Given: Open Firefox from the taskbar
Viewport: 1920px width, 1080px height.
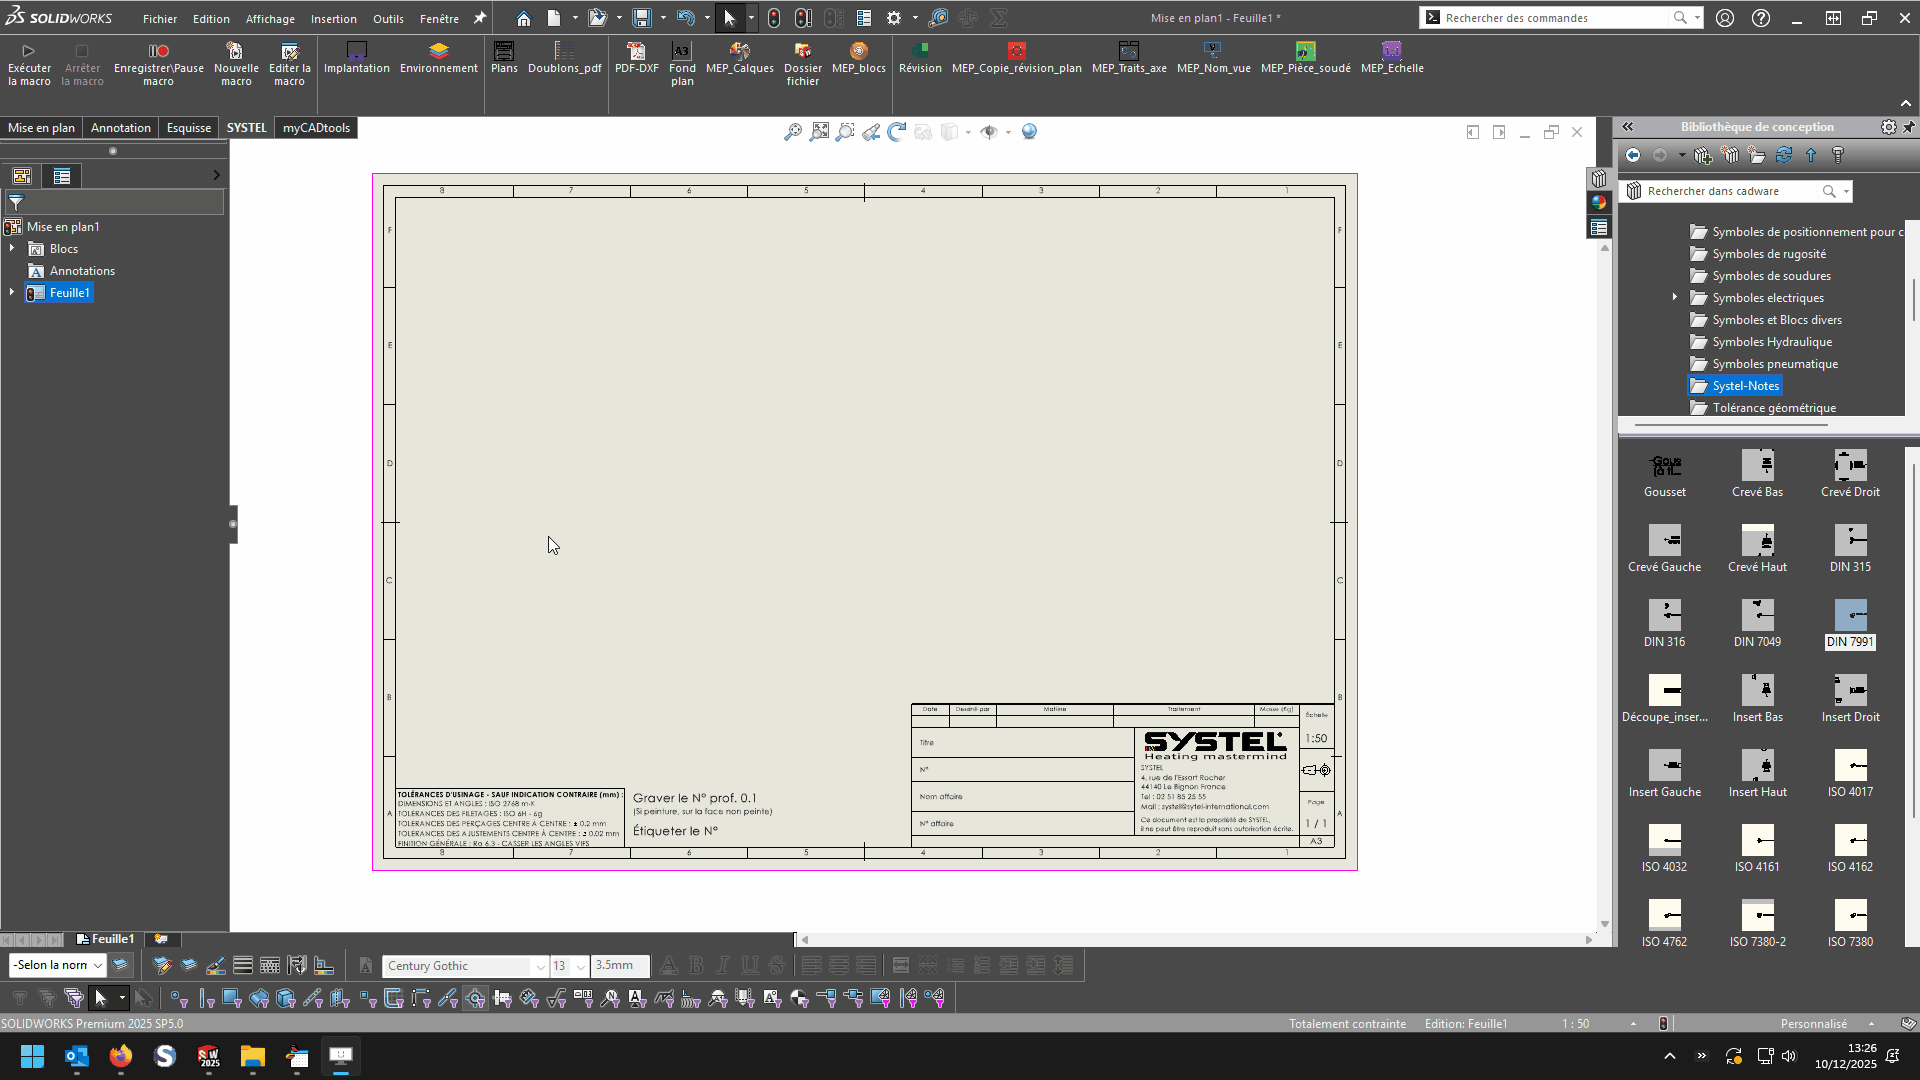Looking at the screenshot, I should click(x=121, y=1057).
